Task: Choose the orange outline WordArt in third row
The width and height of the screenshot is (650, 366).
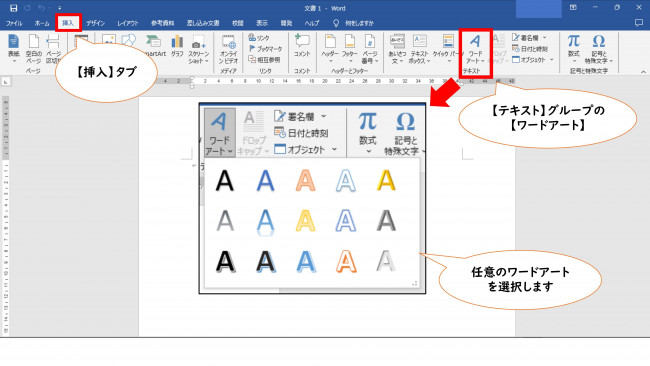Action: click(x=346, y=262)
